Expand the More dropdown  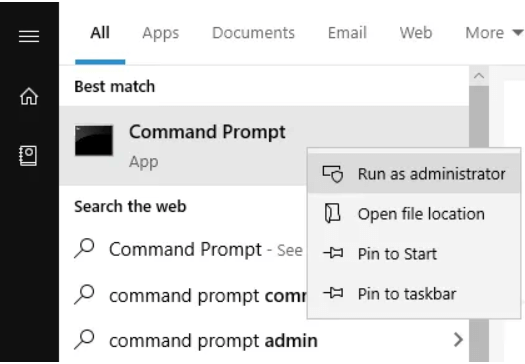(x=494, y=33)
